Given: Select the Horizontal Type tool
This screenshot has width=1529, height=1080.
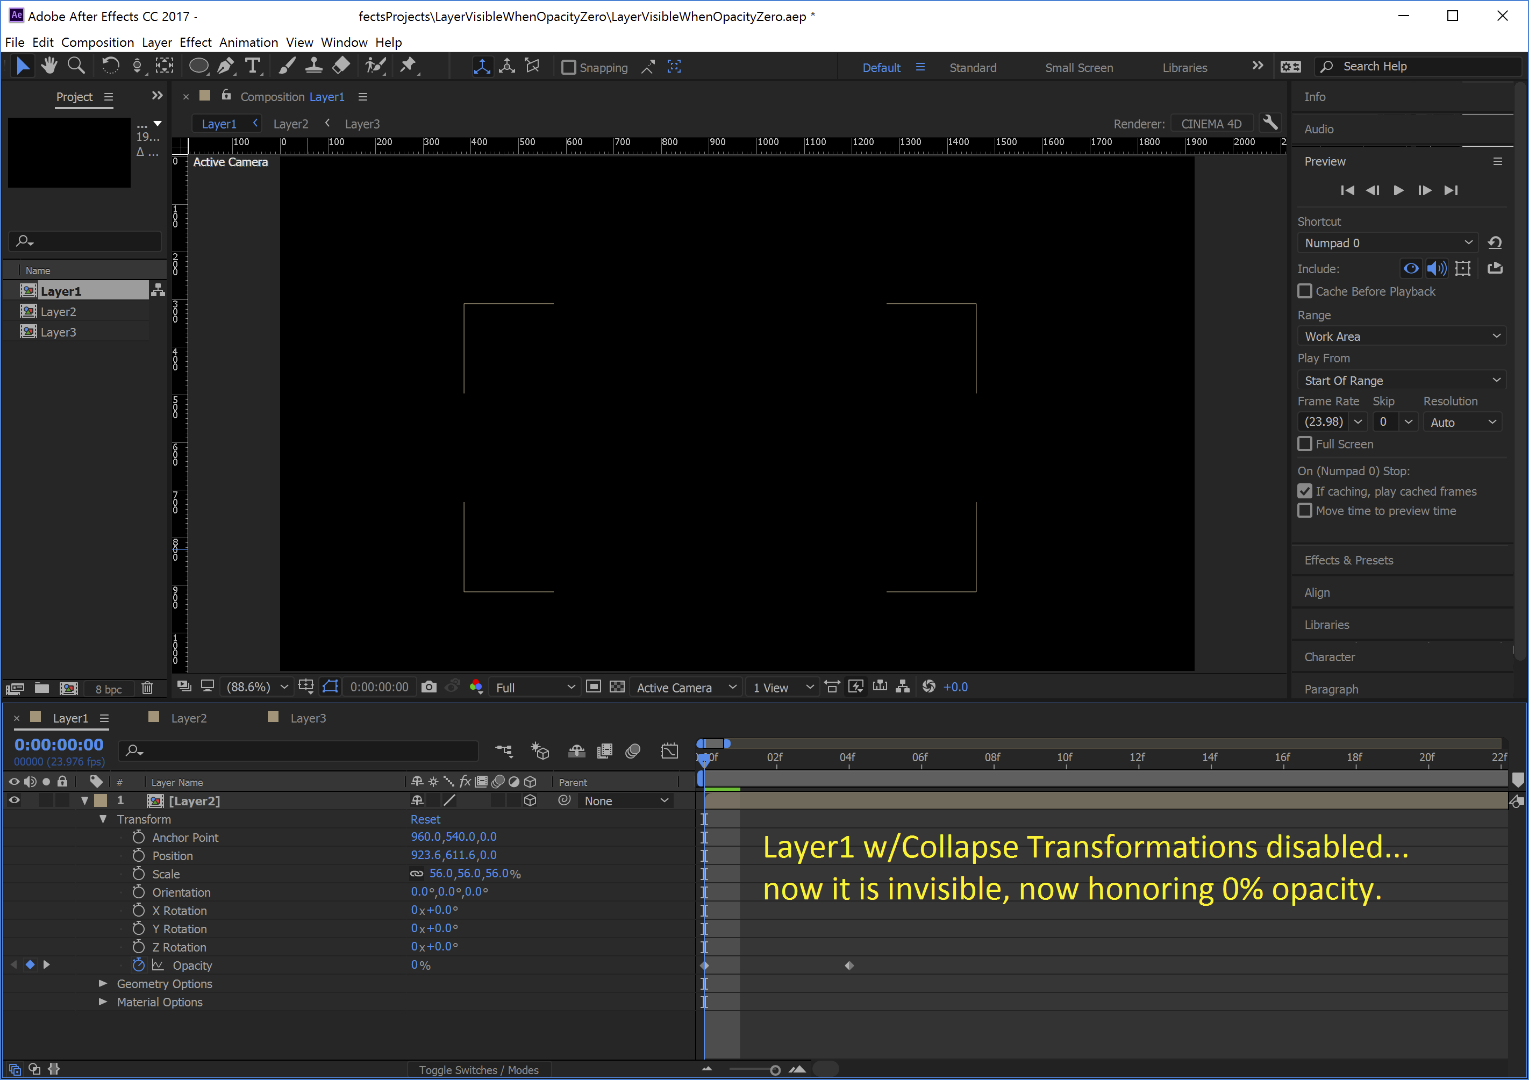Looking at the screenshot, I should (253, 66).
